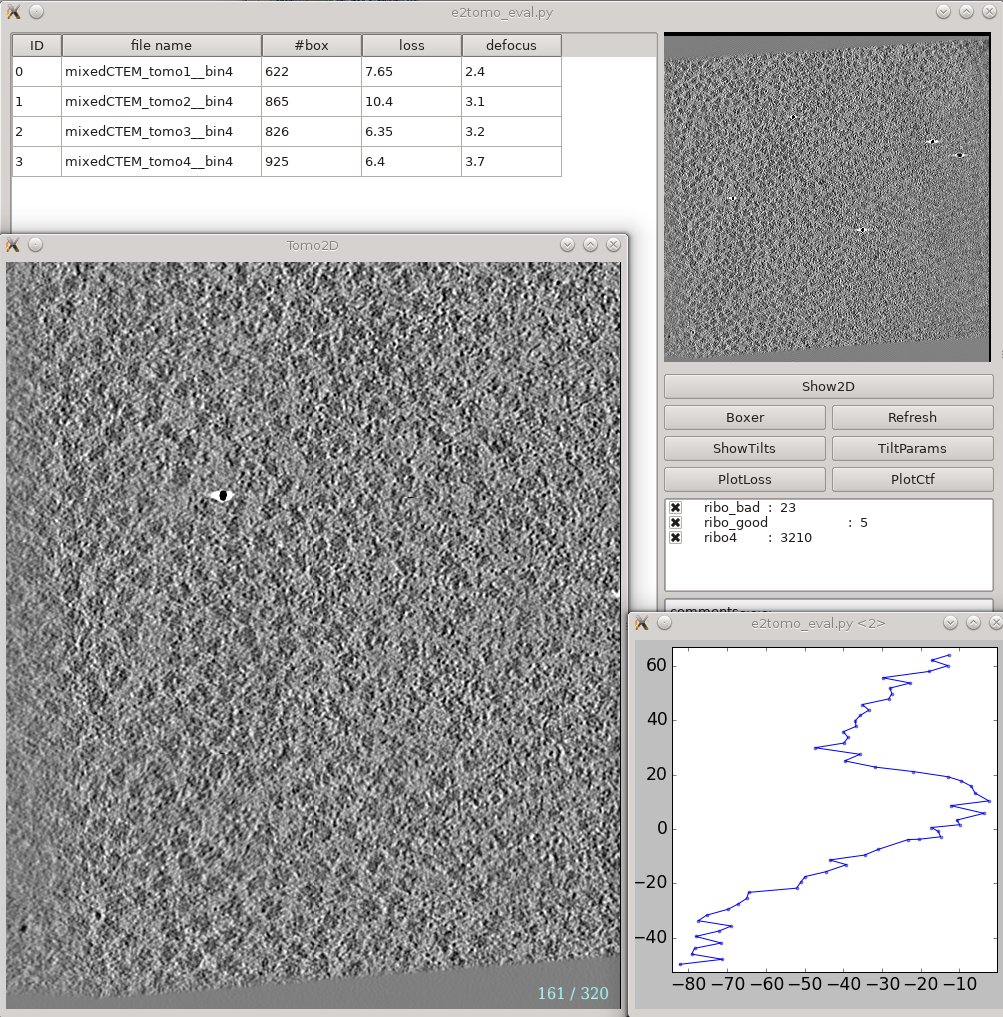
Task: Toggle the ribo_good checkbox
Action: (x=676, y=523)
